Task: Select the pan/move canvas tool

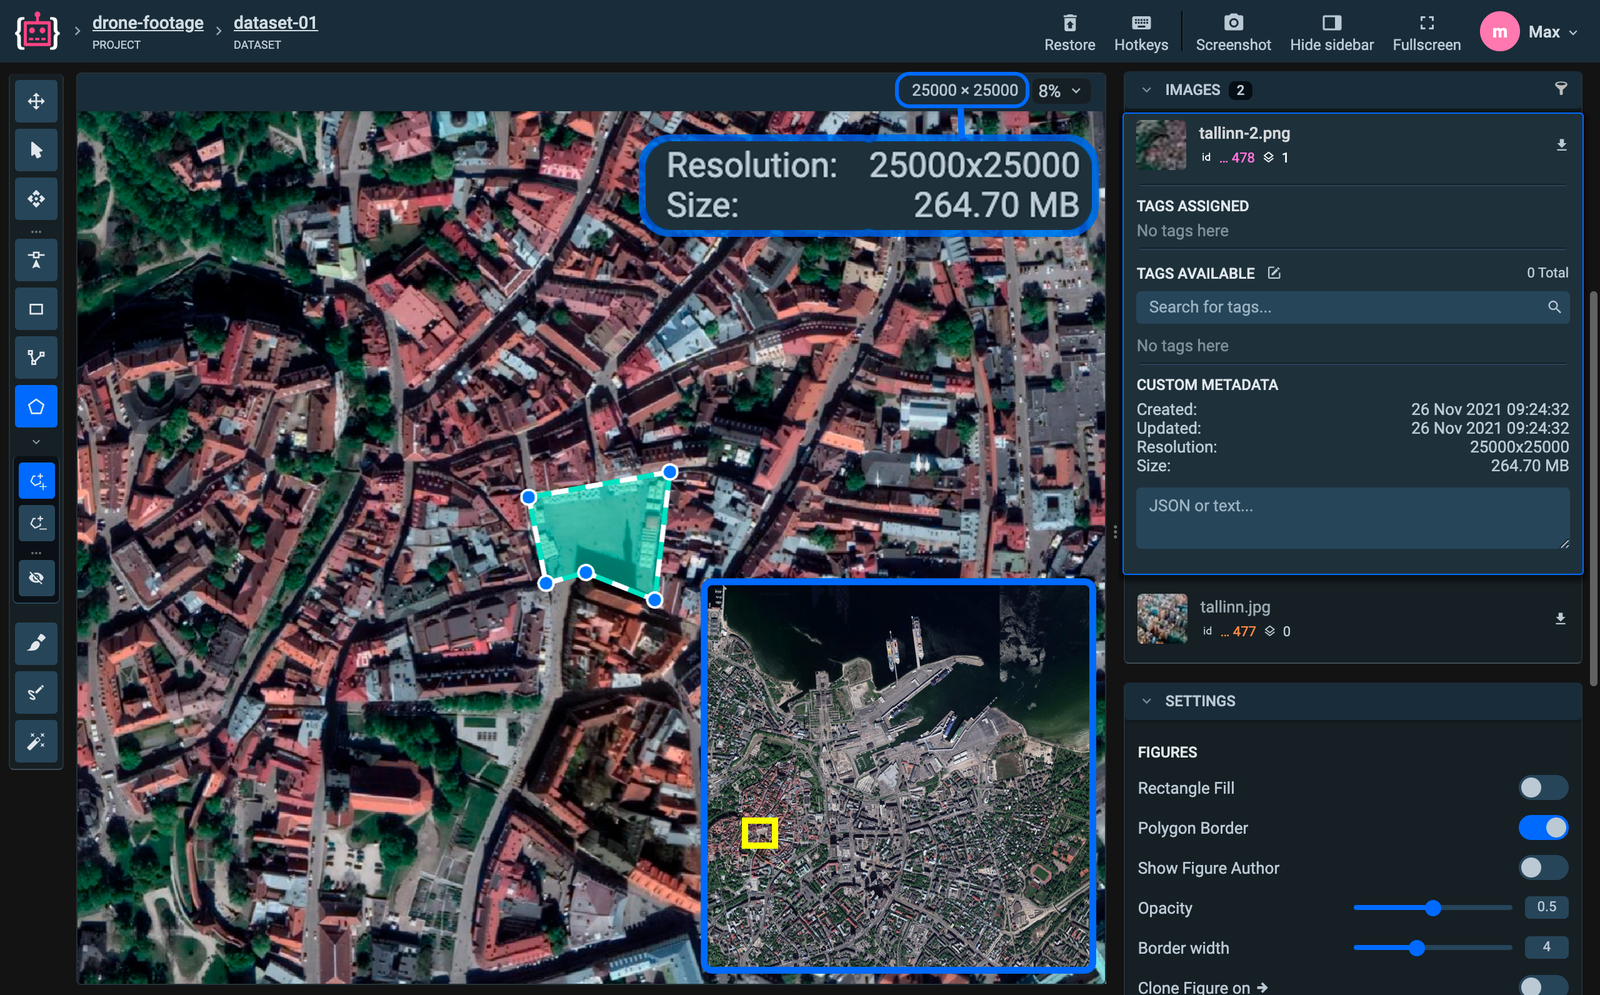Action: [36, 101]
